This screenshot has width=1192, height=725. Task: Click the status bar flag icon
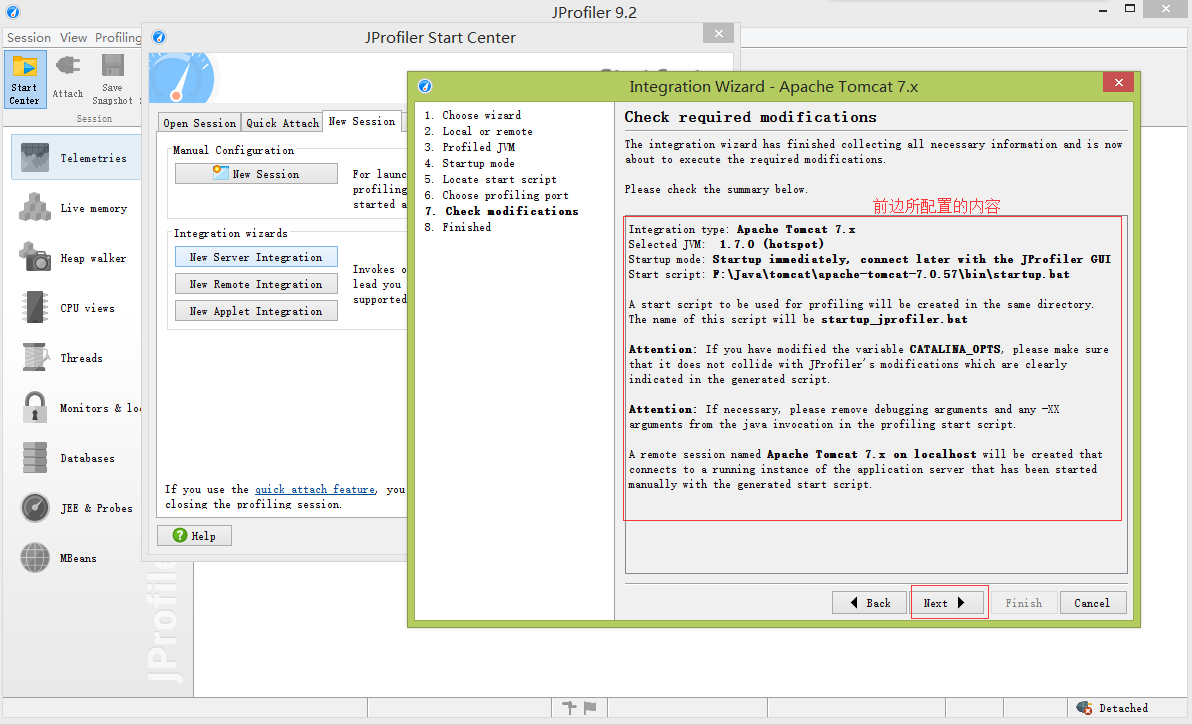[x=590, y=708]
